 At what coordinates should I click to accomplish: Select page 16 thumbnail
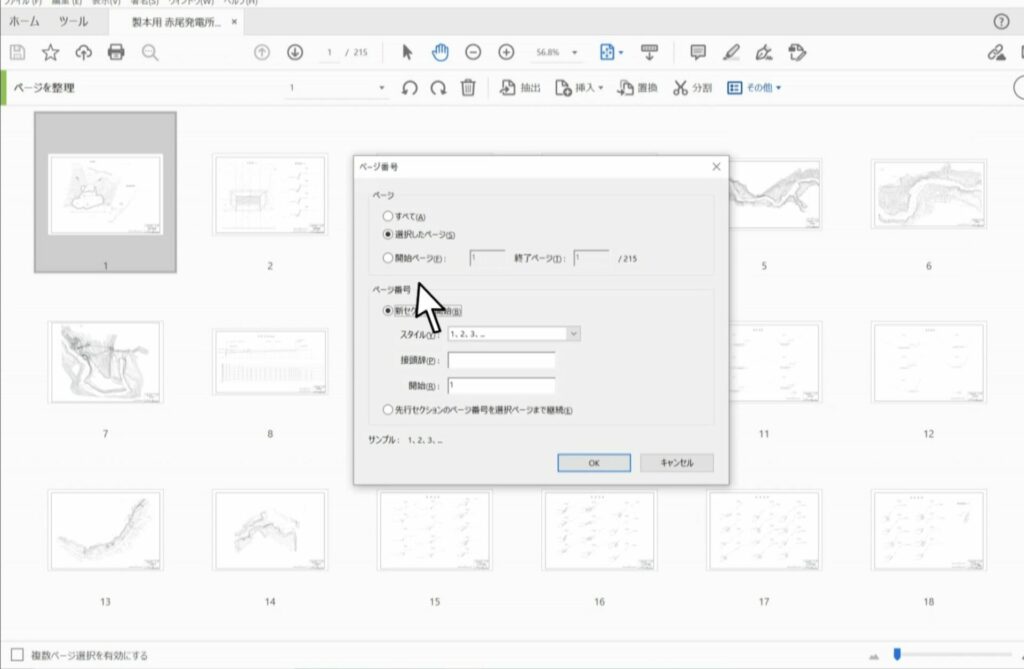click(600, 530)
